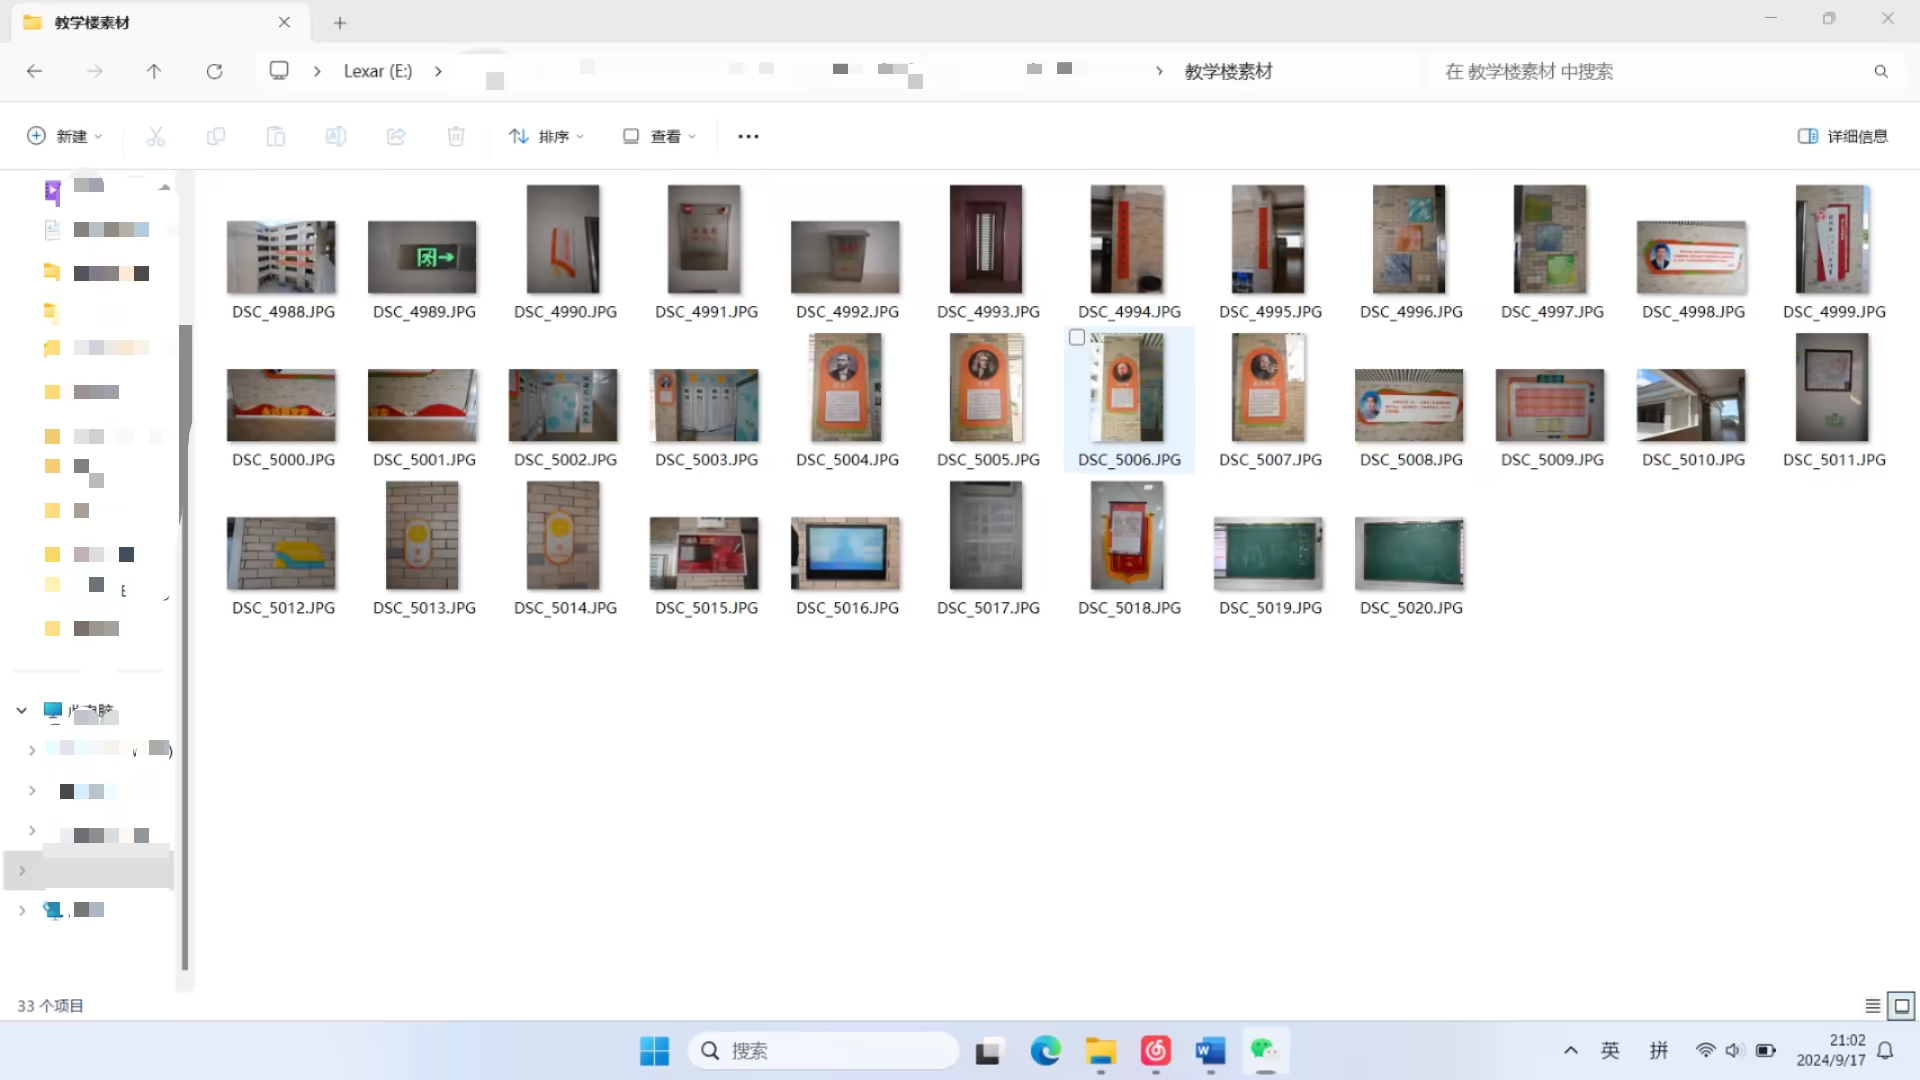The height and width of the screenshot is (1080, 1920).
Task: Switch to details list view in status bar
Action: coord(1872,1006)
